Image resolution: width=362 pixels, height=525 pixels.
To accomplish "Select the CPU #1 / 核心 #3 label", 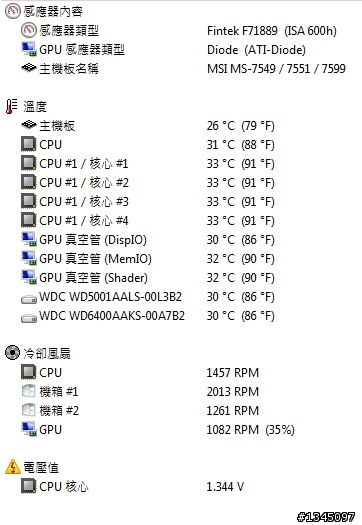I will click(x=84, y=202).
